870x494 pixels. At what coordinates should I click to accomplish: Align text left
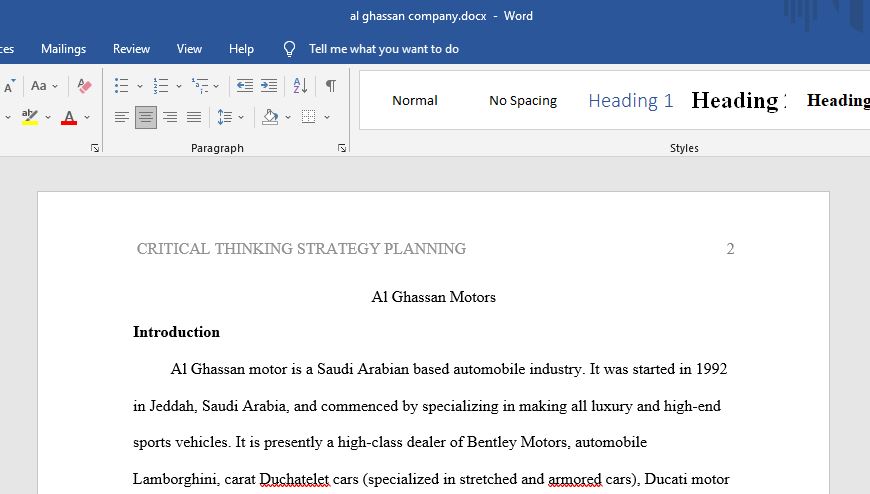(x=122, y=117)
